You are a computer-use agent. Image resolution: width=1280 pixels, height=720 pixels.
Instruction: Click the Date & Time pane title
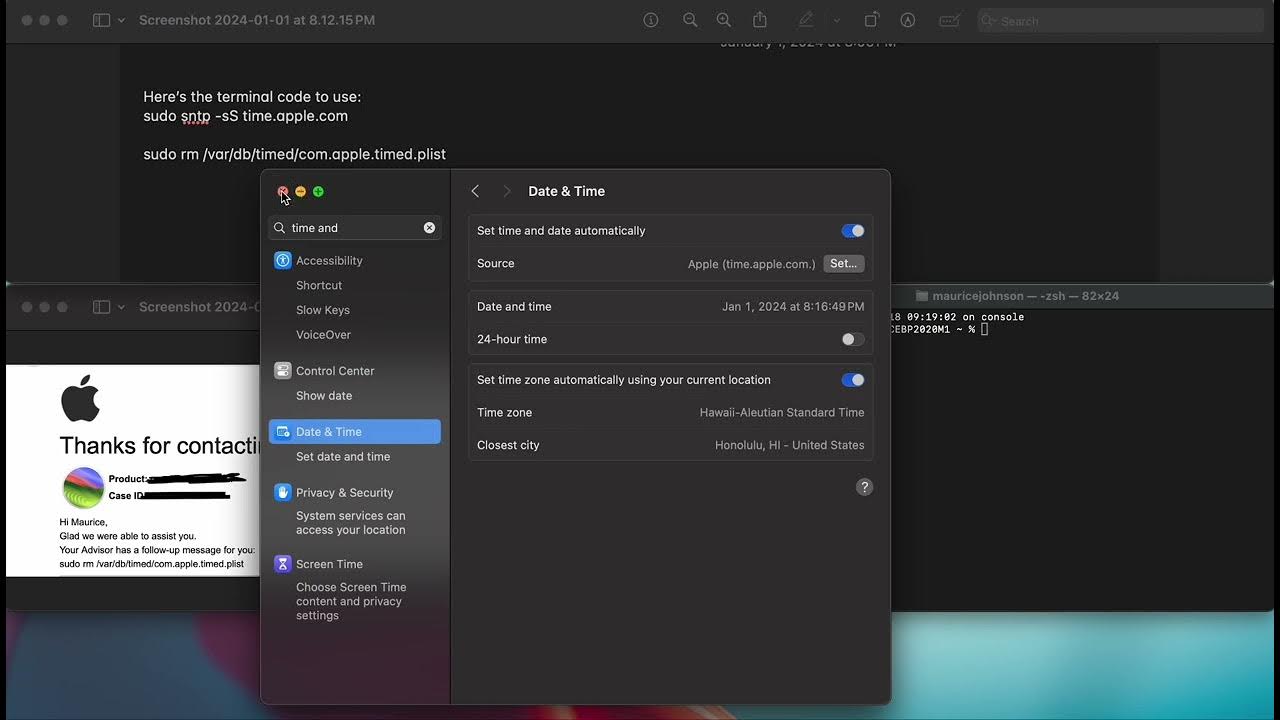[x=566, y=191]
